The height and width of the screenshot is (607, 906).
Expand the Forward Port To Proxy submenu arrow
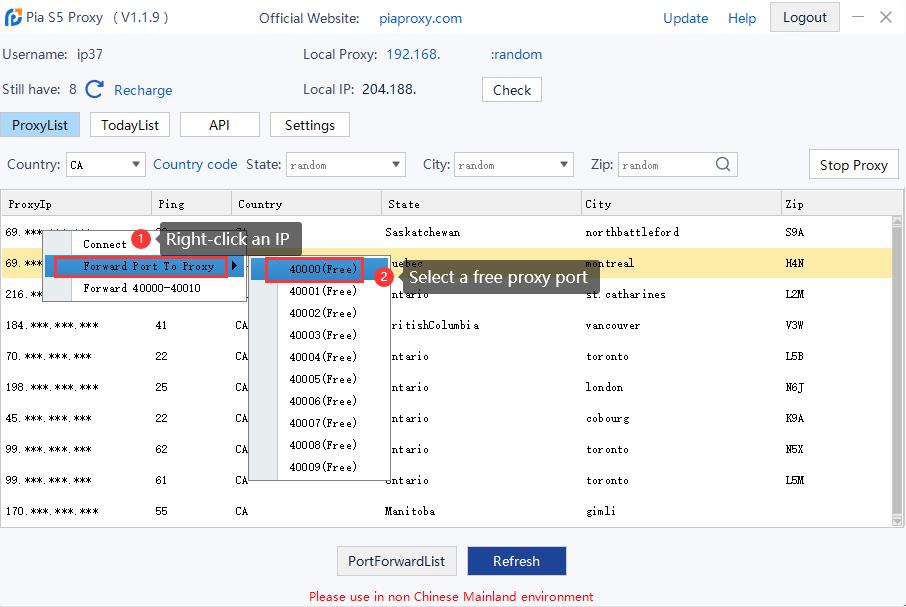235,266
